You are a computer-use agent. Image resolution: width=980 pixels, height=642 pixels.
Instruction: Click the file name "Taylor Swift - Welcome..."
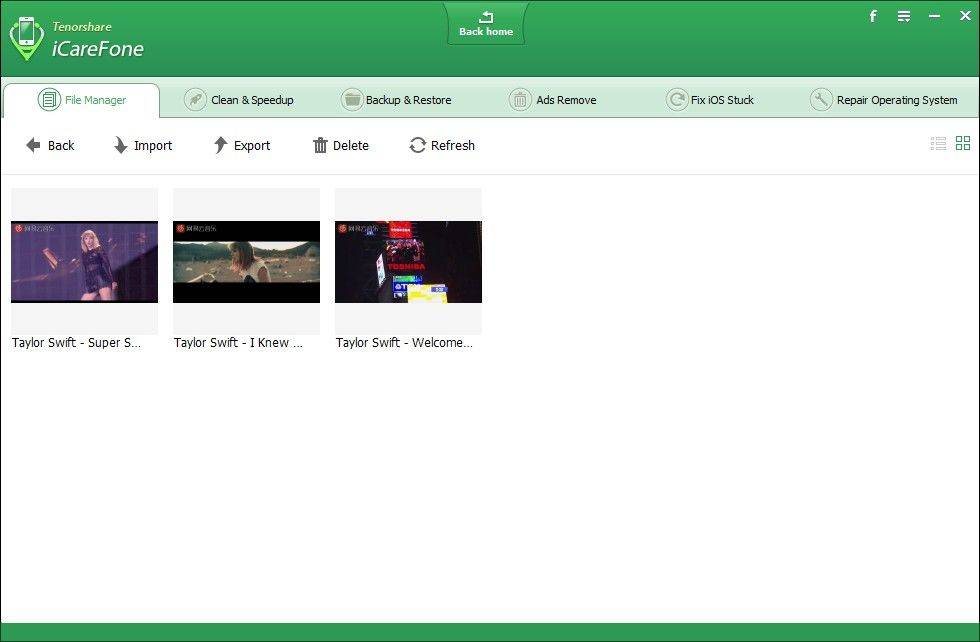[x=404, y=343]
